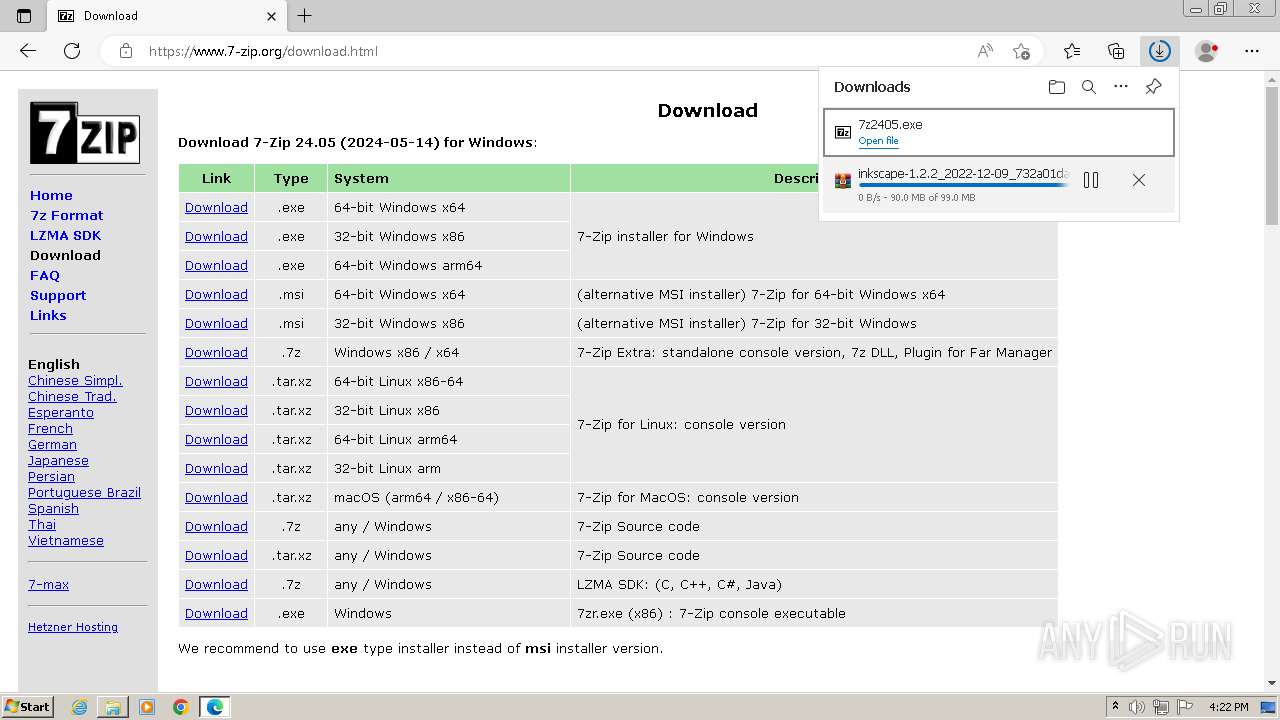Add this page to favorites
The width and height of the screenshot is (1280, 720).
point(1021,51)
